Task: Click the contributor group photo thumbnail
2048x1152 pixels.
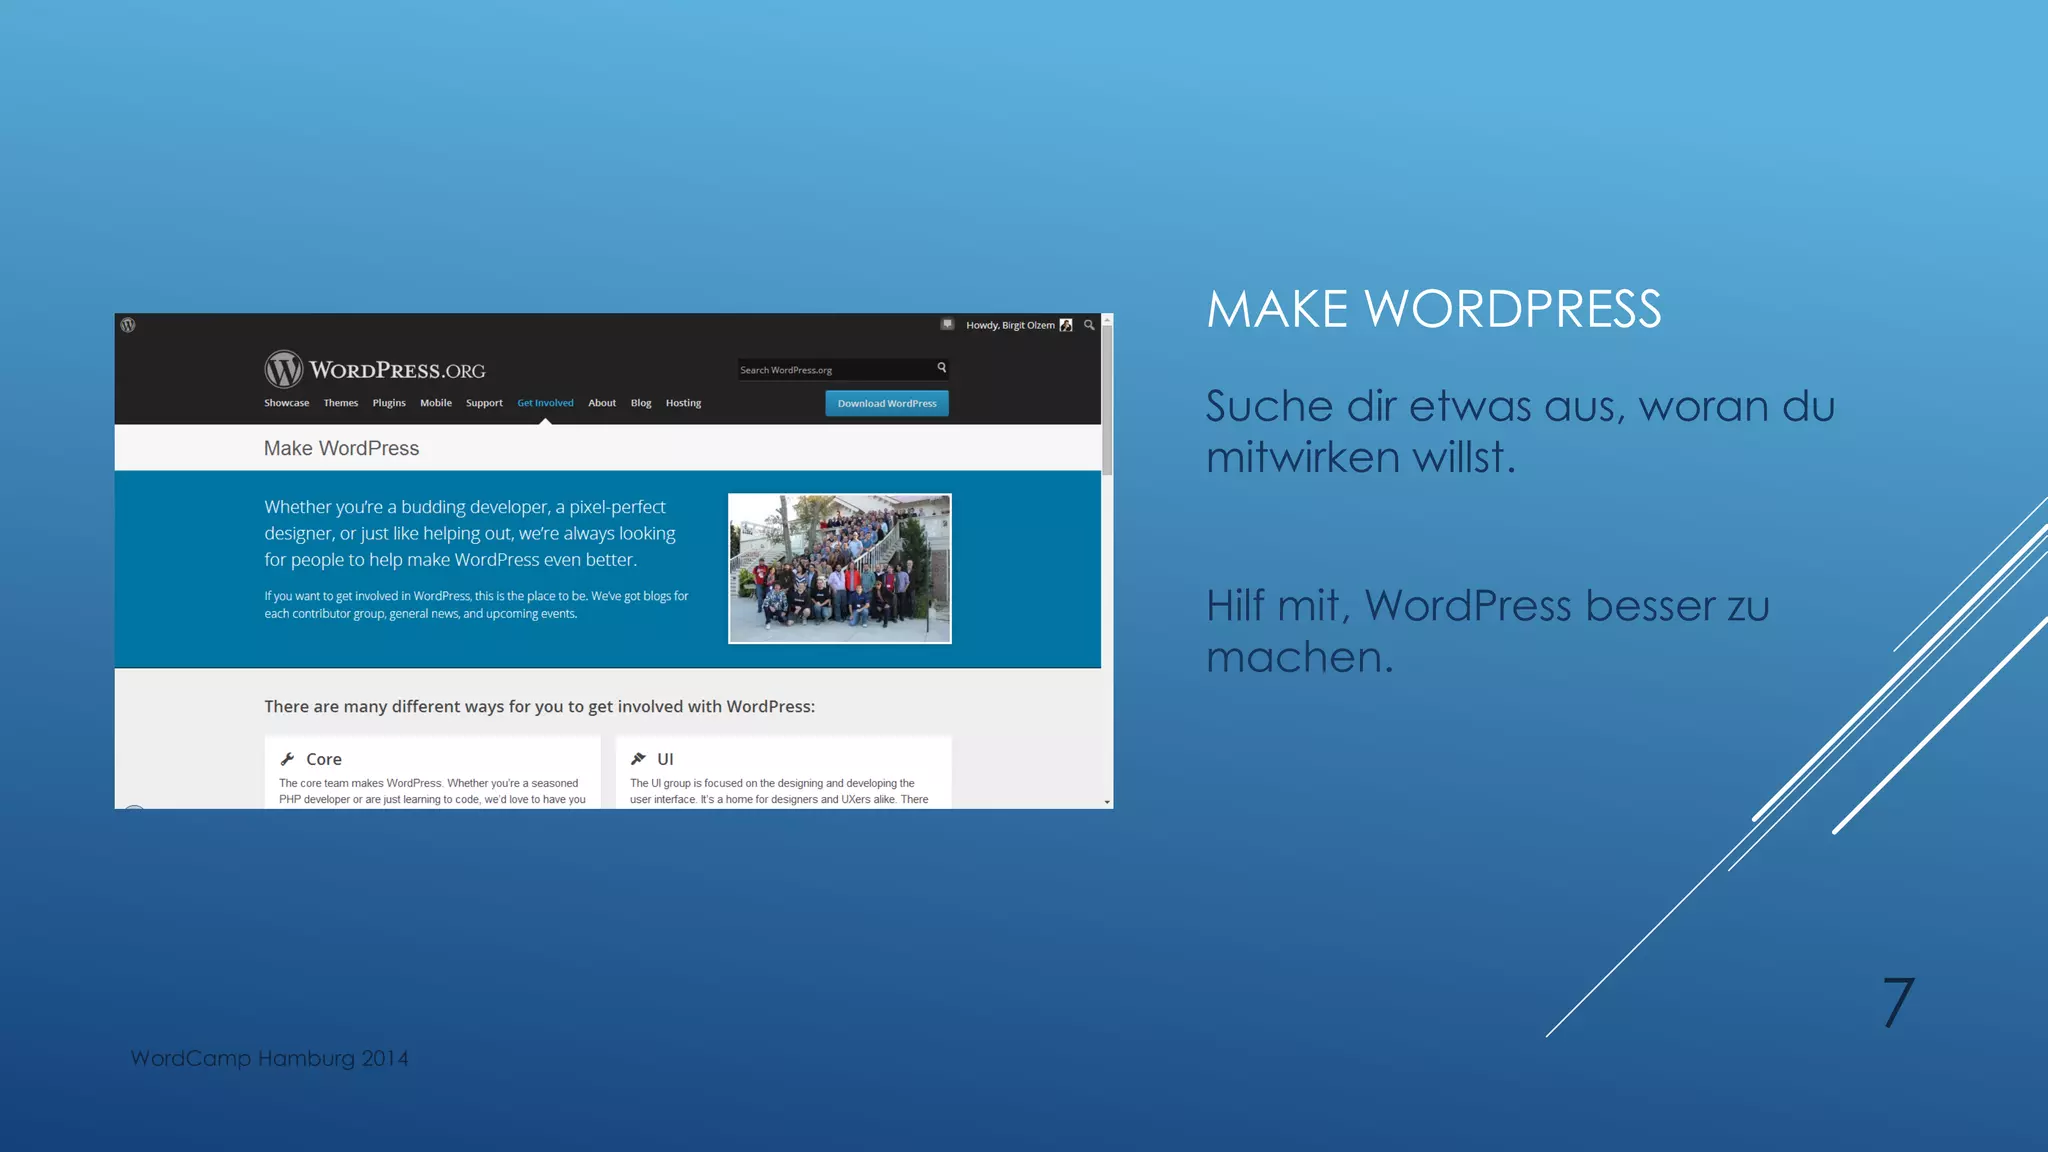Action: point(840,568)
